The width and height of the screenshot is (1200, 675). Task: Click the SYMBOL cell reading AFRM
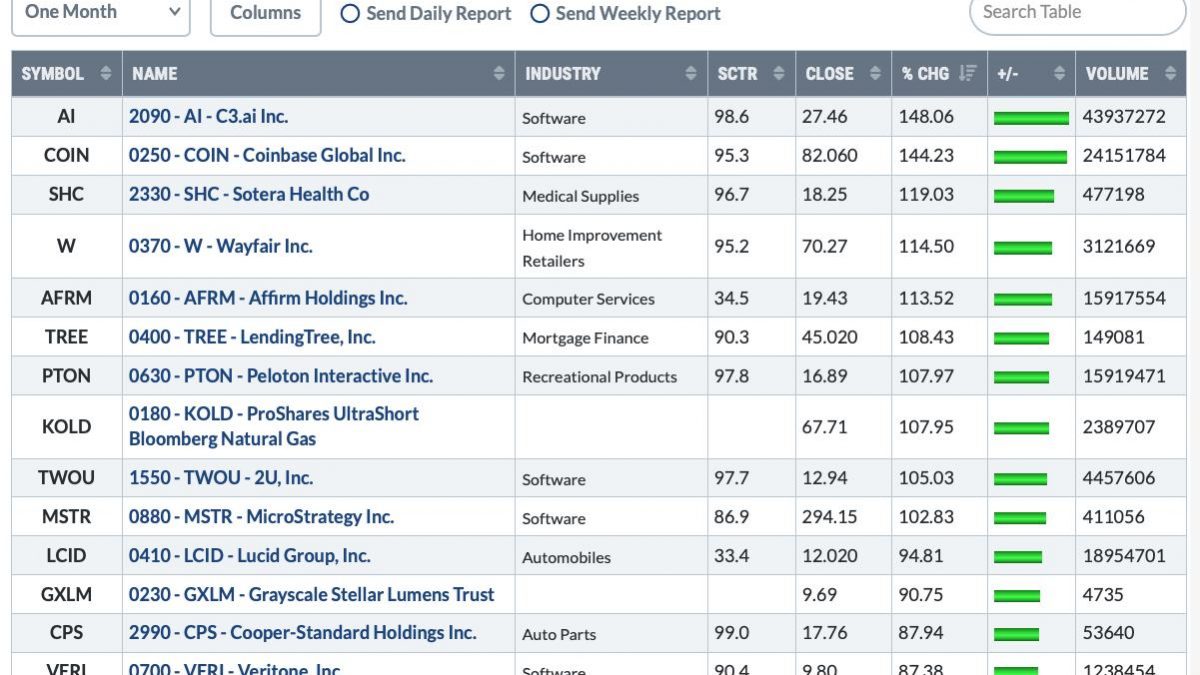click(x=66, y=298)
